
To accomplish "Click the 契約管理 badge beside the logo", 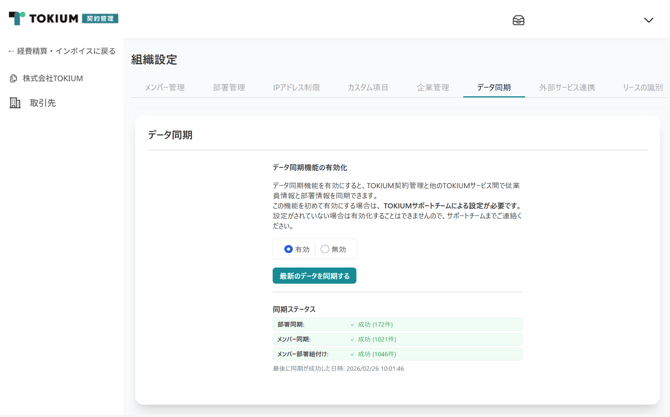I will click(x=100, y=18).
